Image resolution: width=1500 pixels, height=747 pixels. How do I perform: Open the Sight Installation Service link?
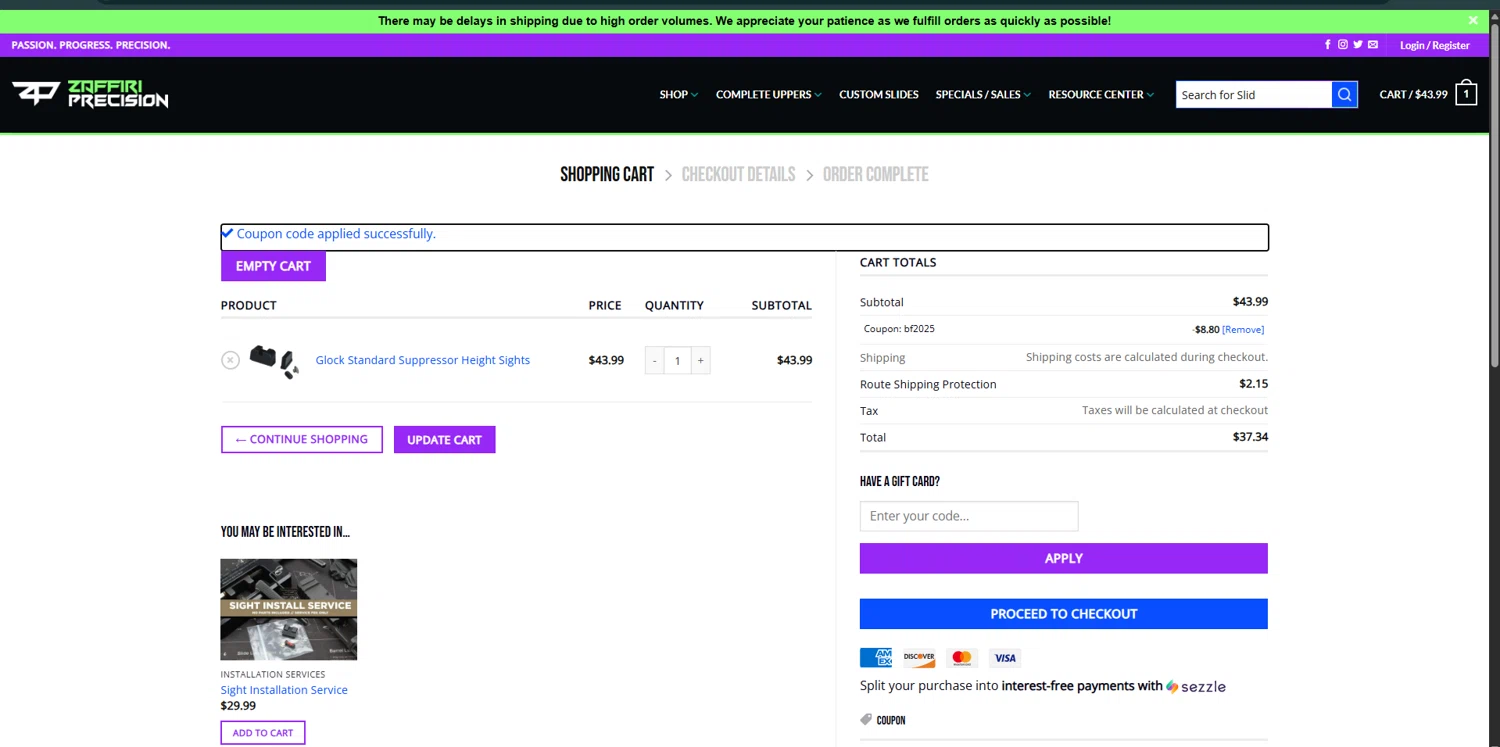[284, 690]
